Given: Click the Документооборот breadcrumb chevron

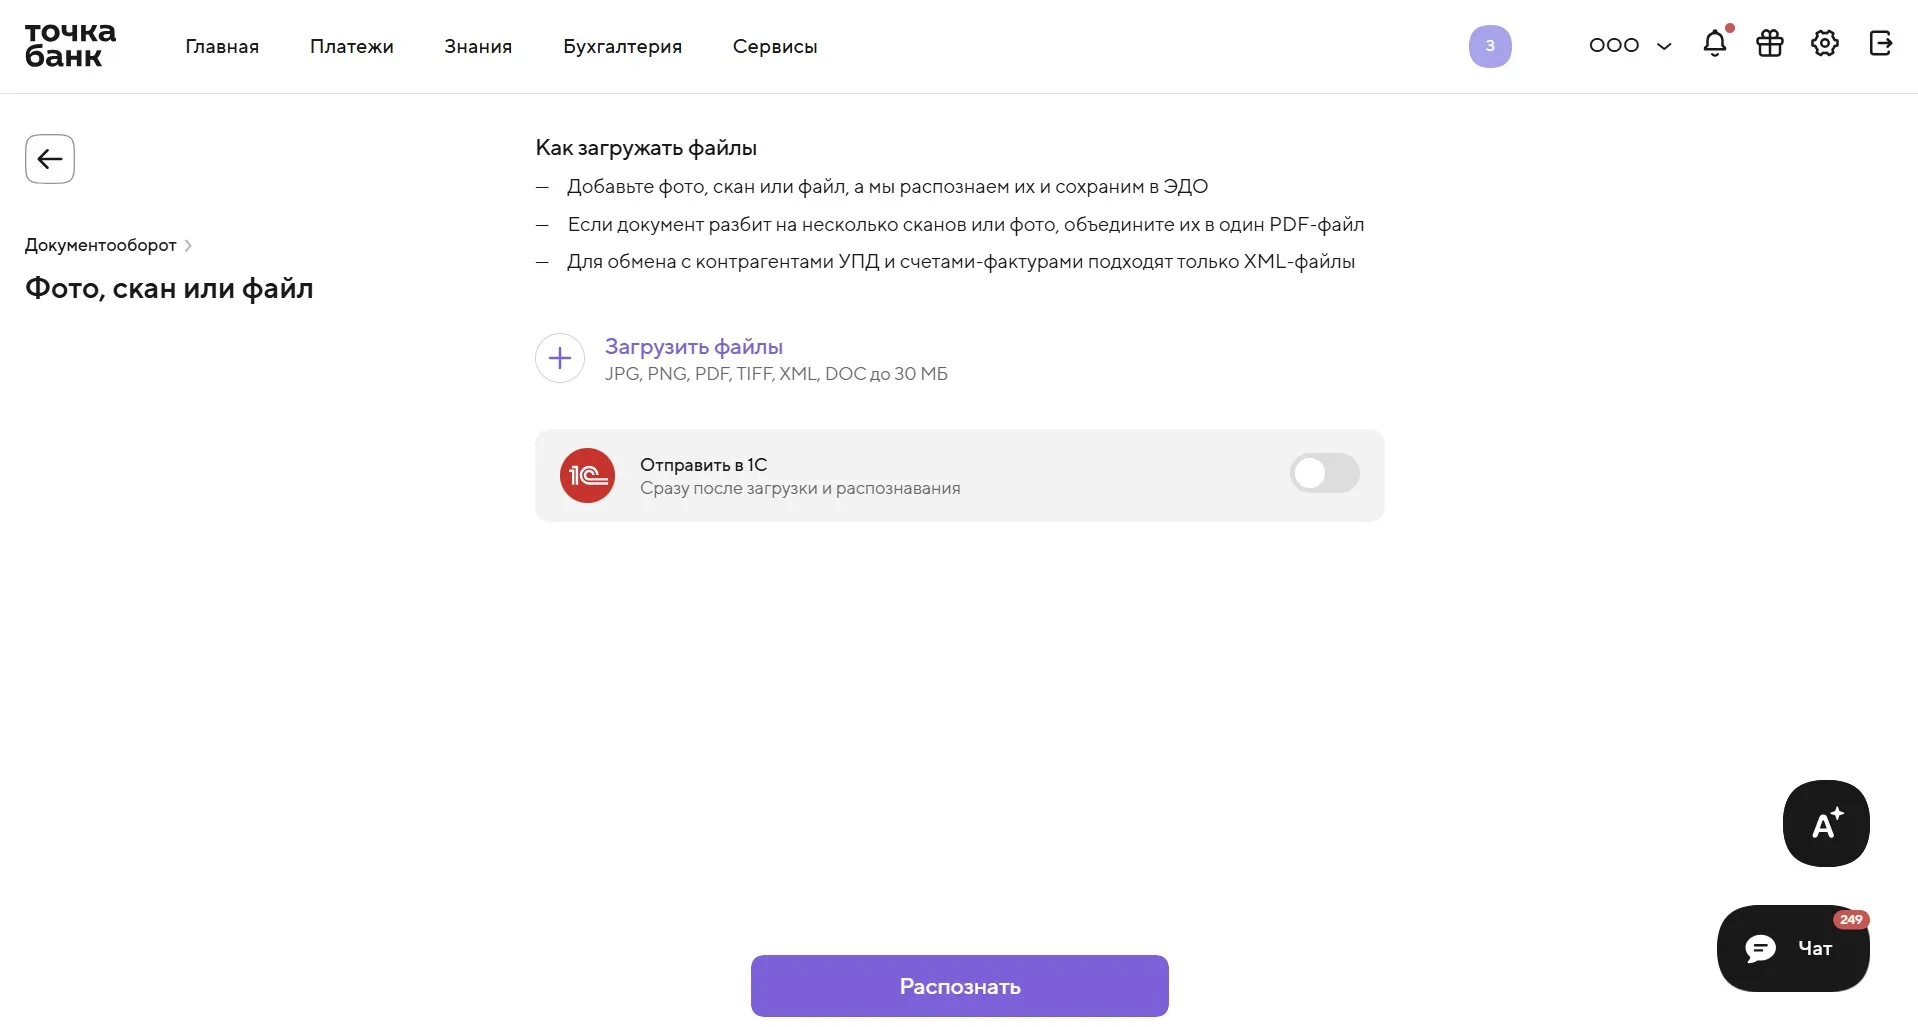Looking at the screenshot, I should pyautogui.click(x=188, y=246).
